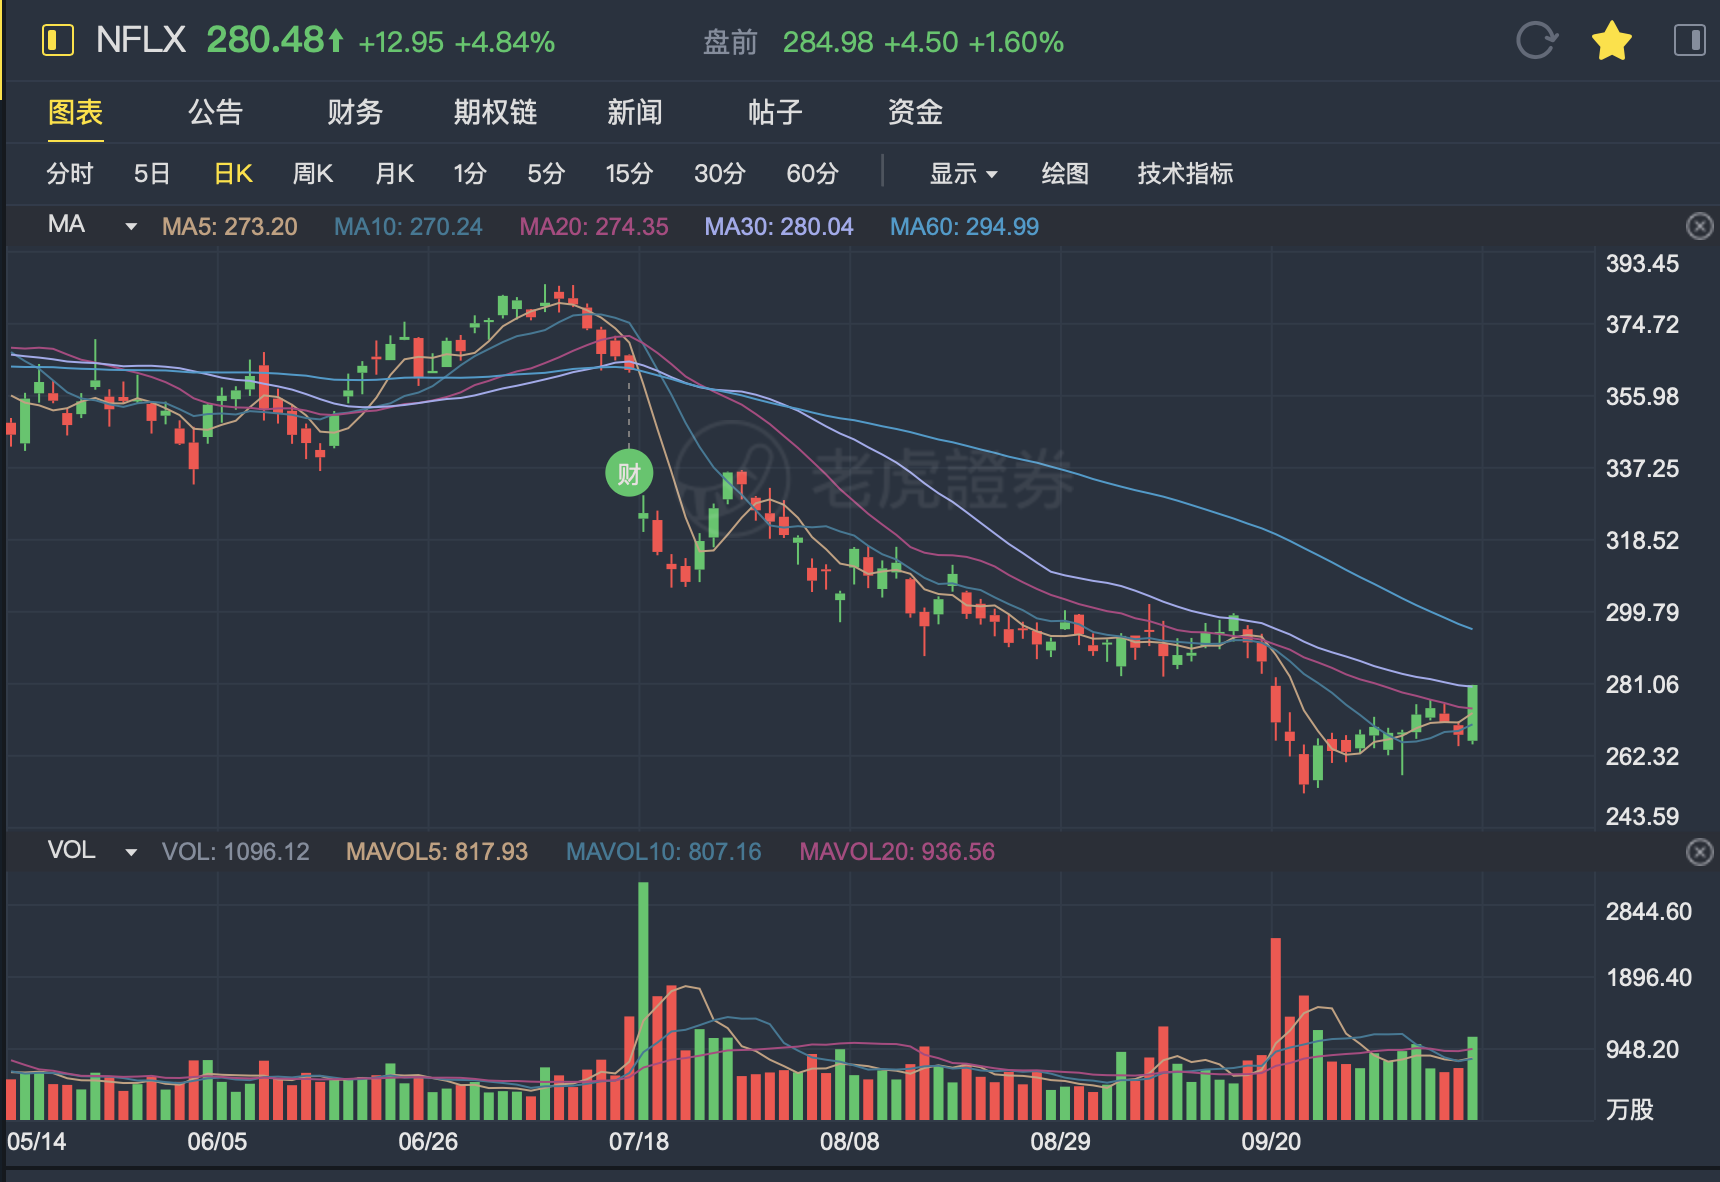Image resolution: width=1720 pixels, height=1182 pixels.
Task: Select the 15分 fifteen-minute interval
Action: 629,174
